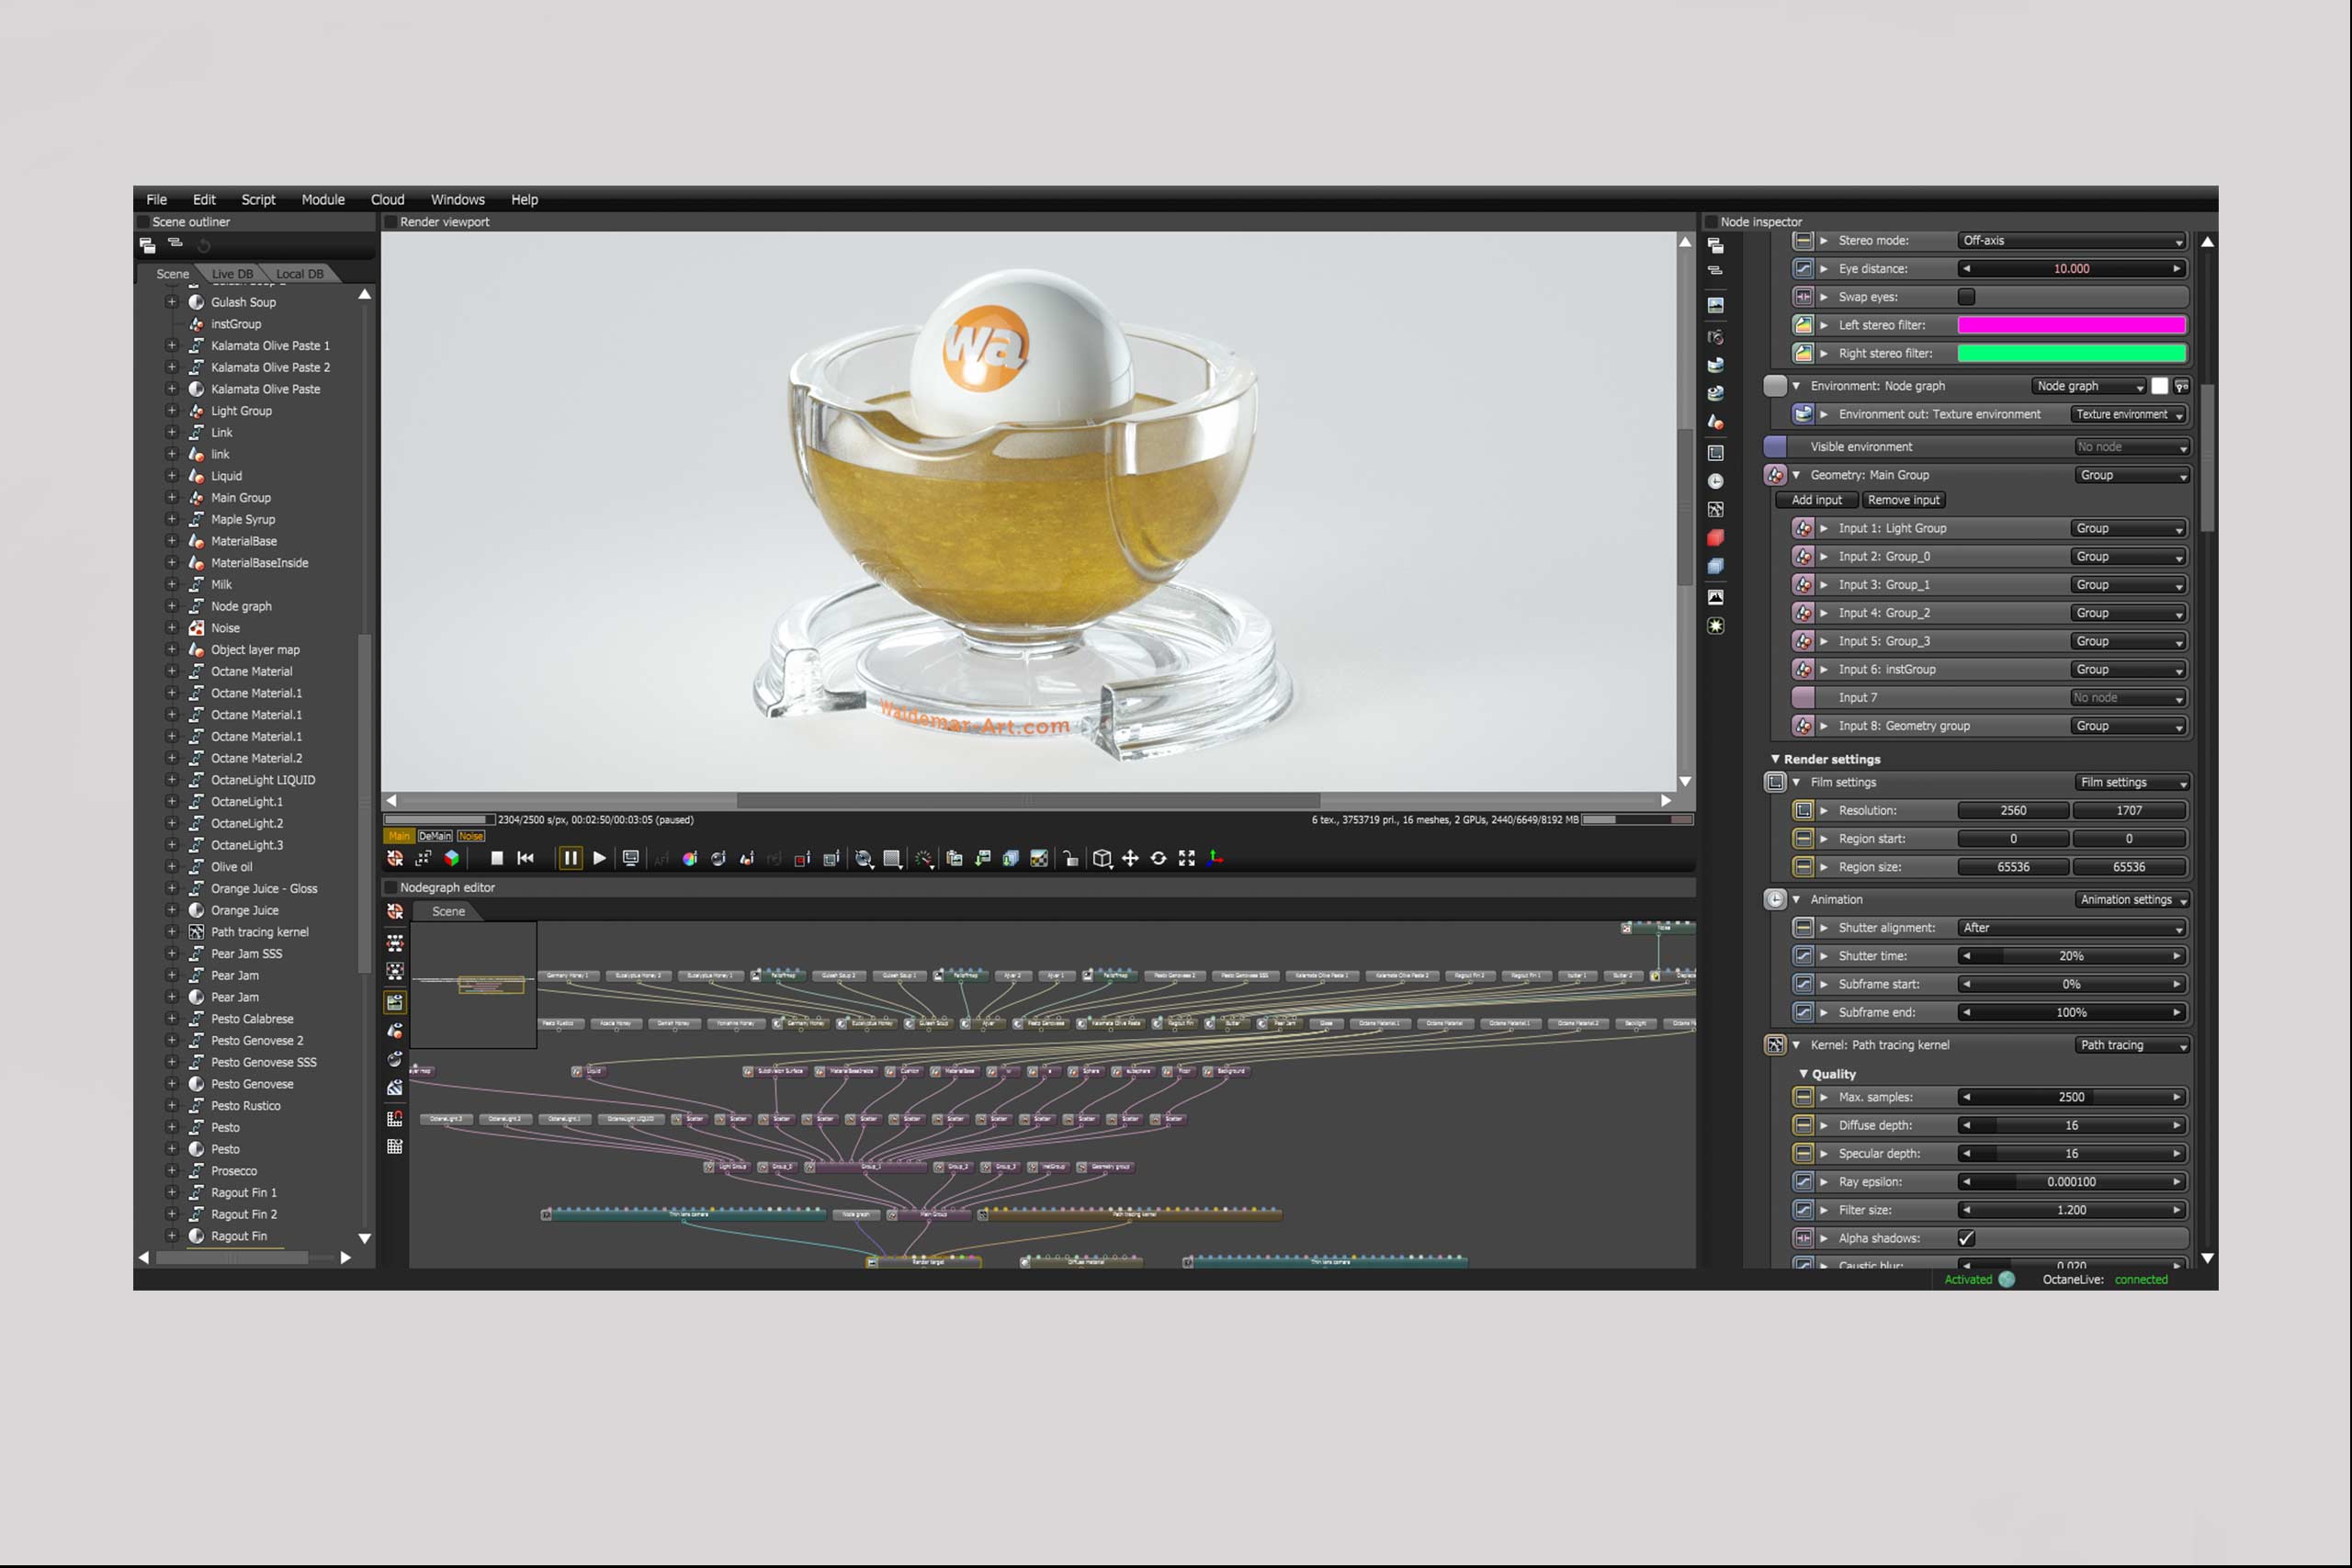Open the Stereo mode Off-axis dropdown
Image resolution: width=2352 pixels, height=1568 pixels.
[2071, 241]
